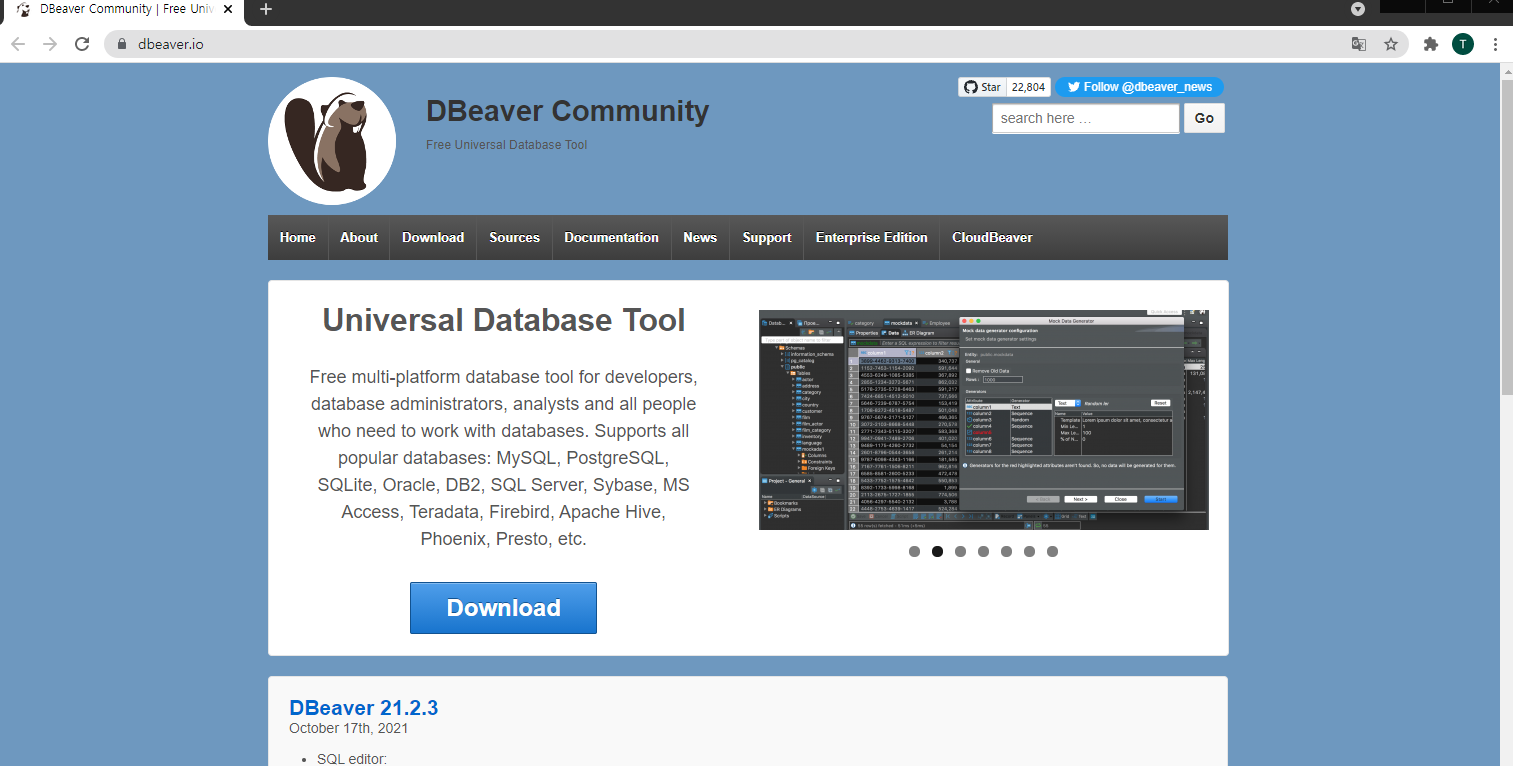Open the translate page icon
1513x766 pixels.
(x=1359, y=44)
